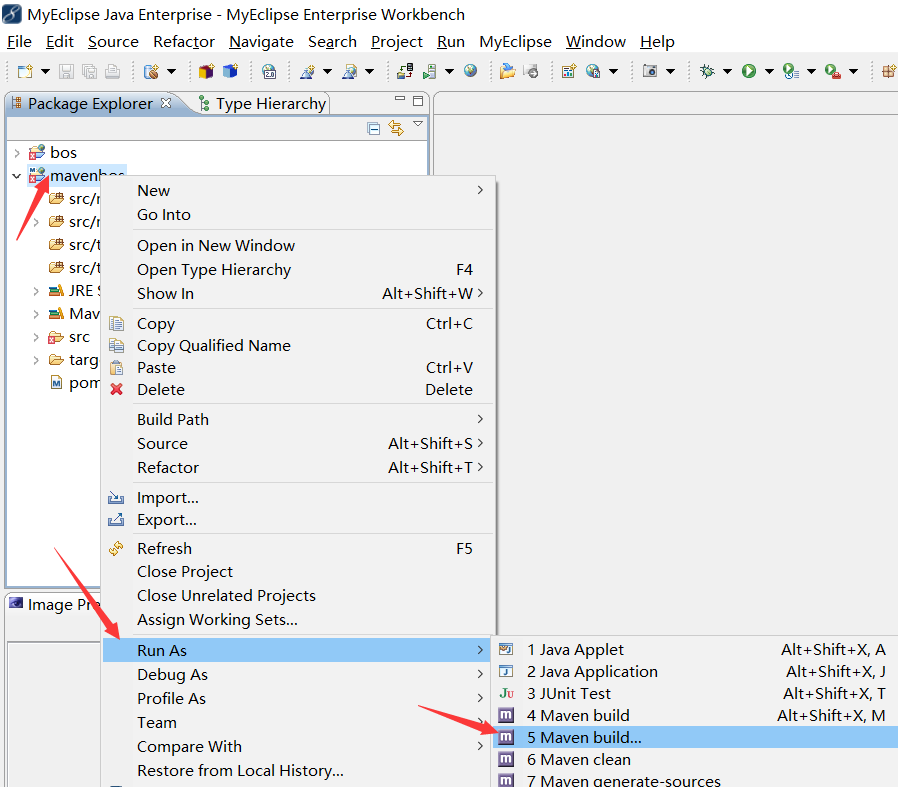Choose '6 Maven clean' in the submenu

(x=695, y=760)
